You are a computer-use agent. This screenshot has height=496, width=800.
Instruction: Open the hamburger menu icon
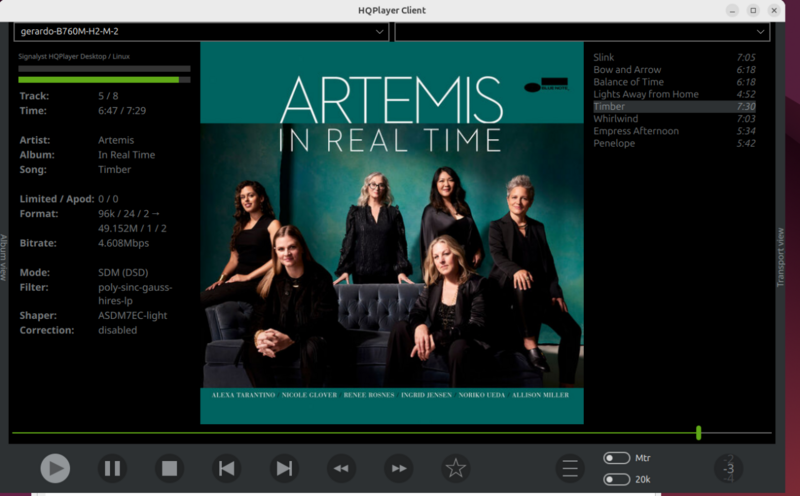coord(570,468)
